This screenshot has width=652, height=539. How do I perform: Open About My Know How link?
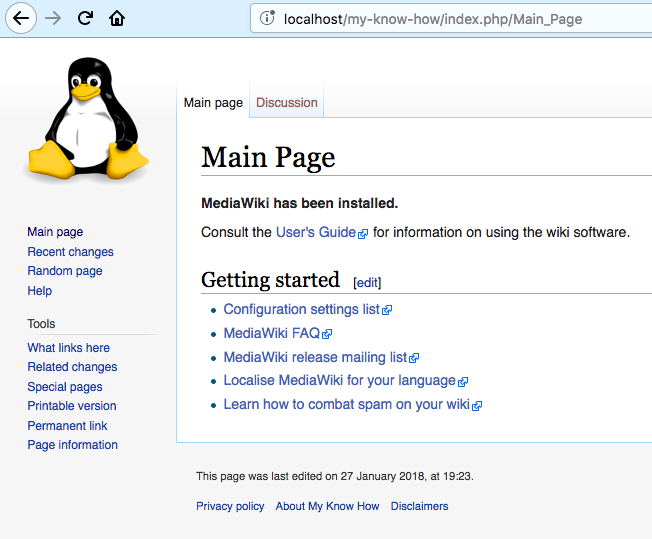[327, 506]
